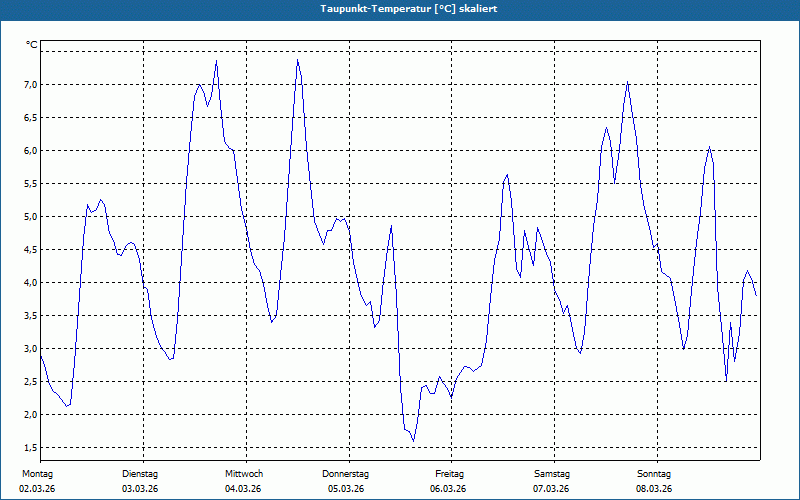Viewport: 800px width, 500px height.
Task: Click the Mittwoch 04.03.26 date label
Action: point(243,481)
